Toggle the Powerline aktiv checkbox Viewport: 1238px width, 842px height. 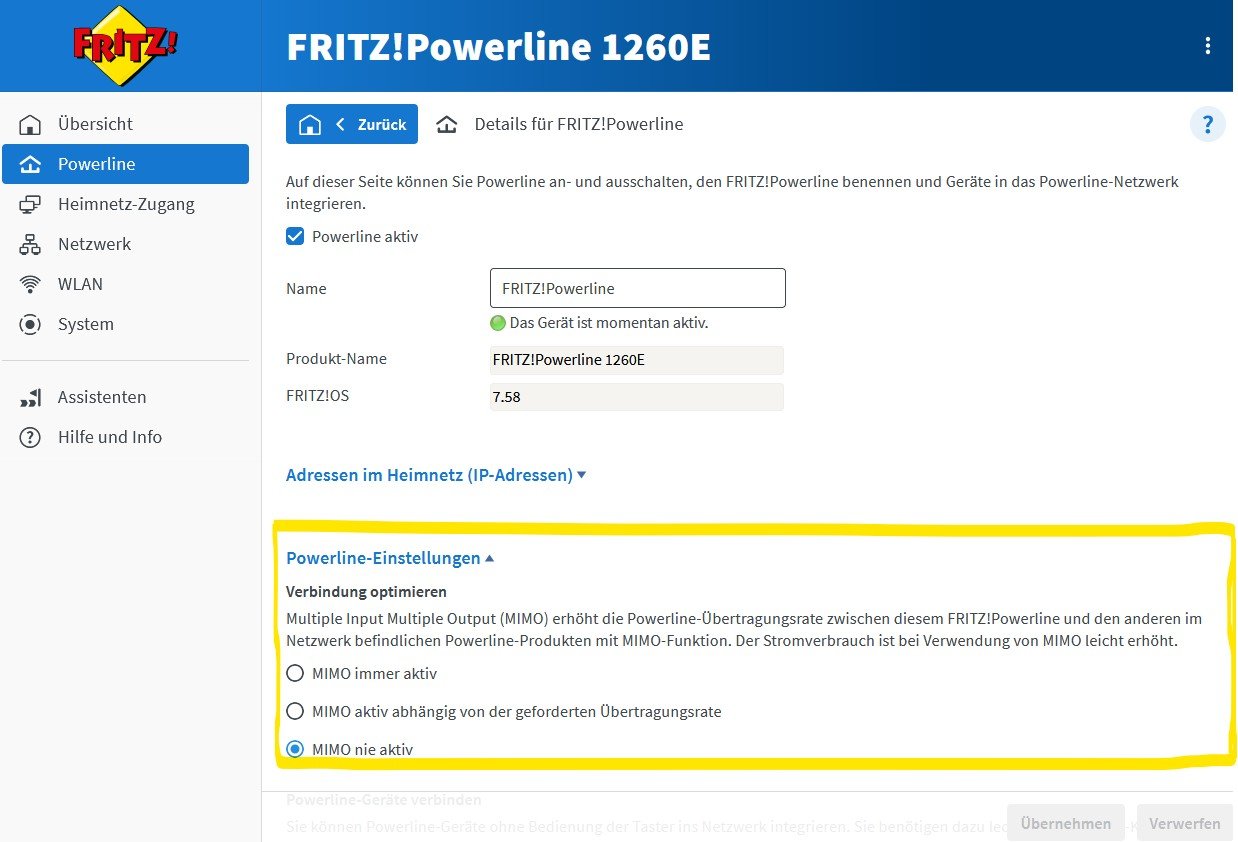click(295, 237)
